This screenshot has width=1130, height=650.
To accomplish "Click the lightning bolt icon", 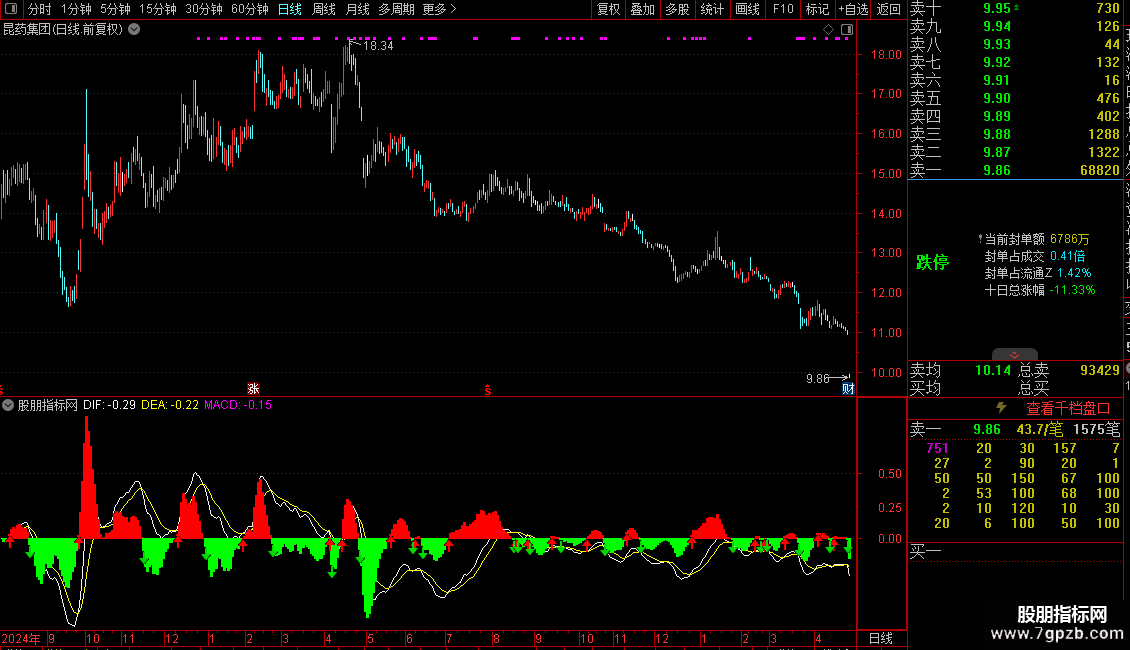I will (1001, 408).
